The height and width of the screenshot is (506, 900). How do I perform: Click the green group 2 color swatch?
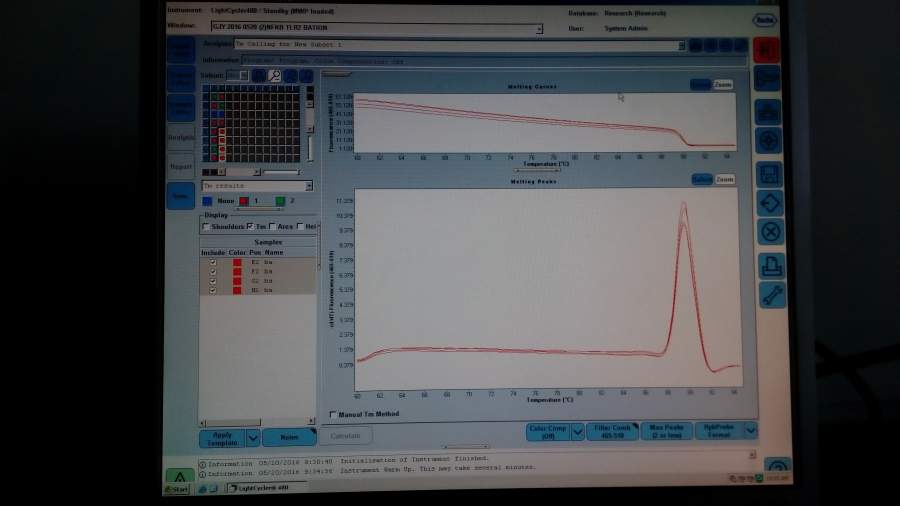(x=280, y=201)
